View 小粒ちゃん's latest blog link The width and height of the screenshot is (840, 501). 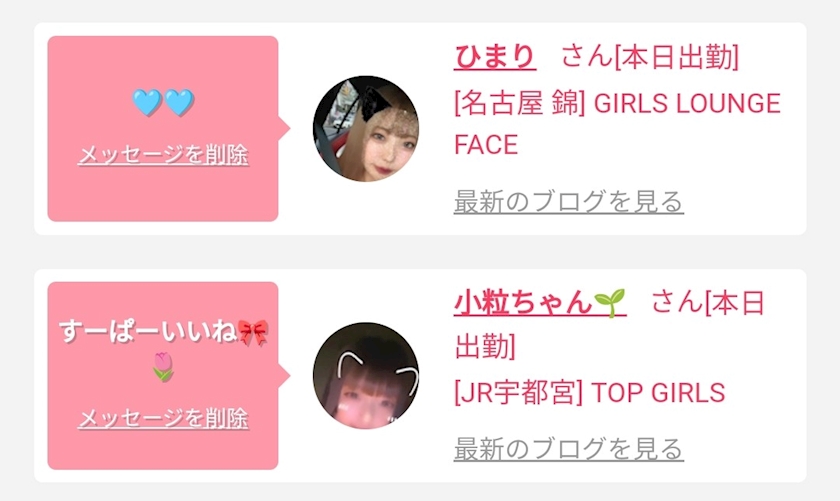(x=568, y=448)
